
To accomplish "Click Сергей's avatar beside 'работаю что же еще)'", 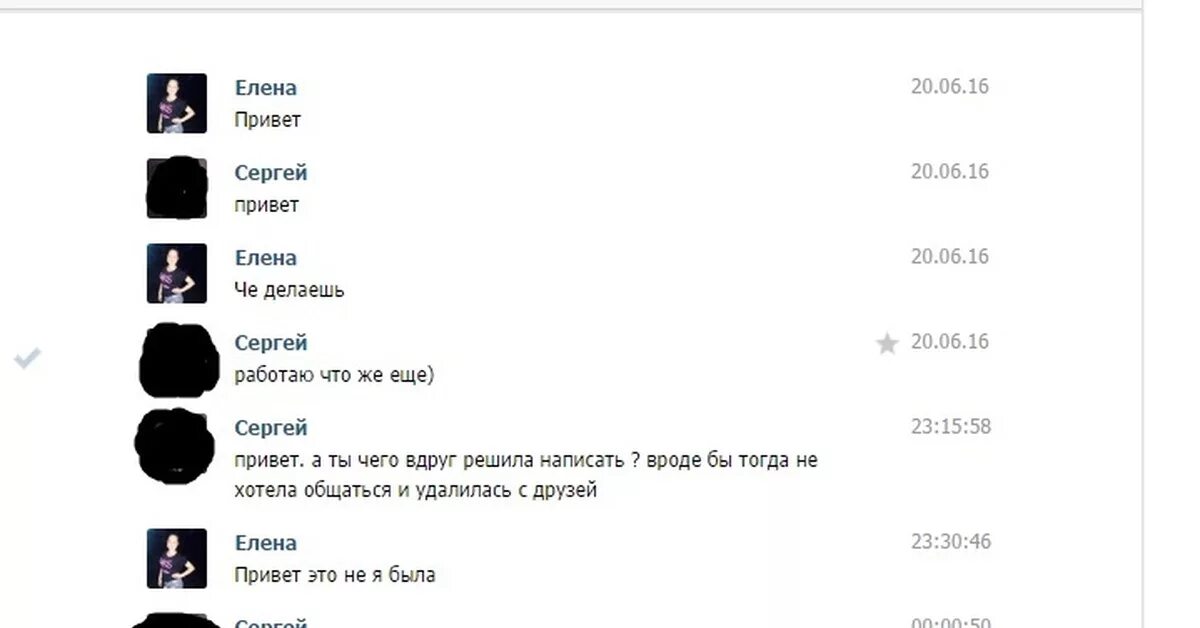I will click(x=178, y=360).
